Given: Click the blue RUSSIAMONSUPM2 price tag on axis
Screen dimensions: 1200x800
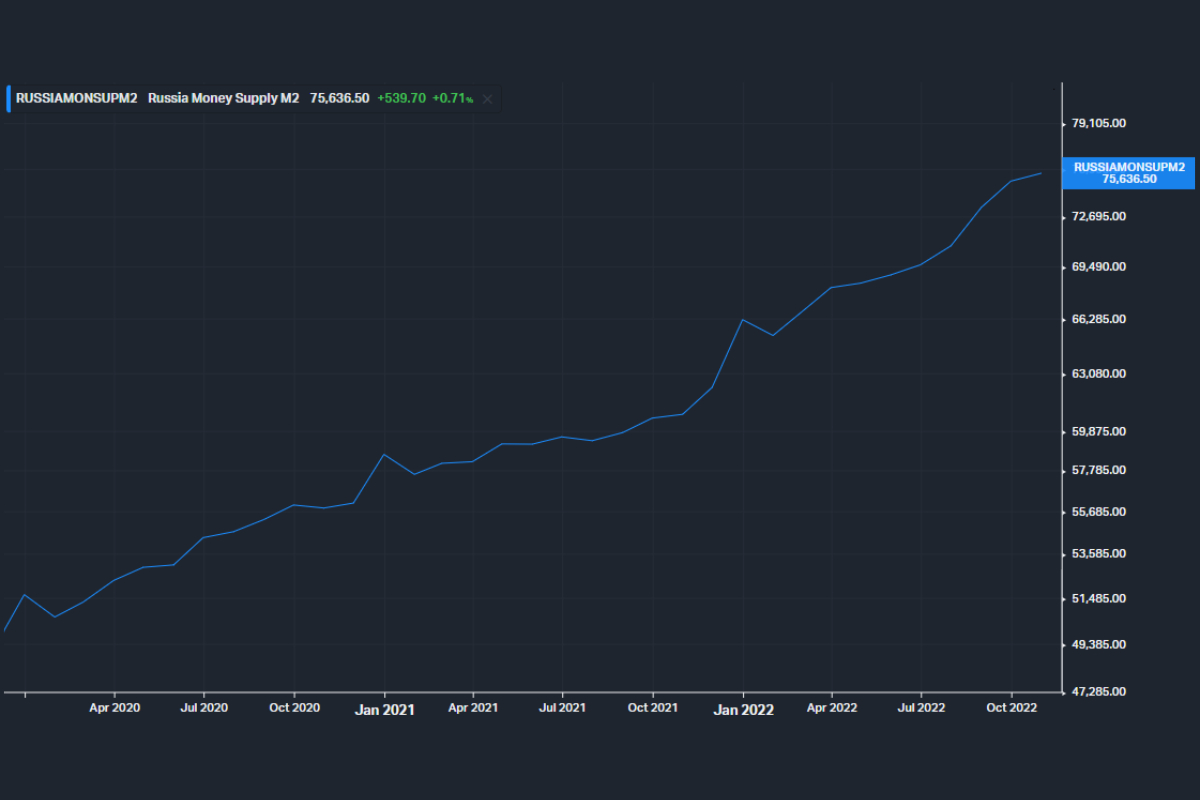Looking at the screenshot, I should pyautogui.click(x=1129, y=173).
